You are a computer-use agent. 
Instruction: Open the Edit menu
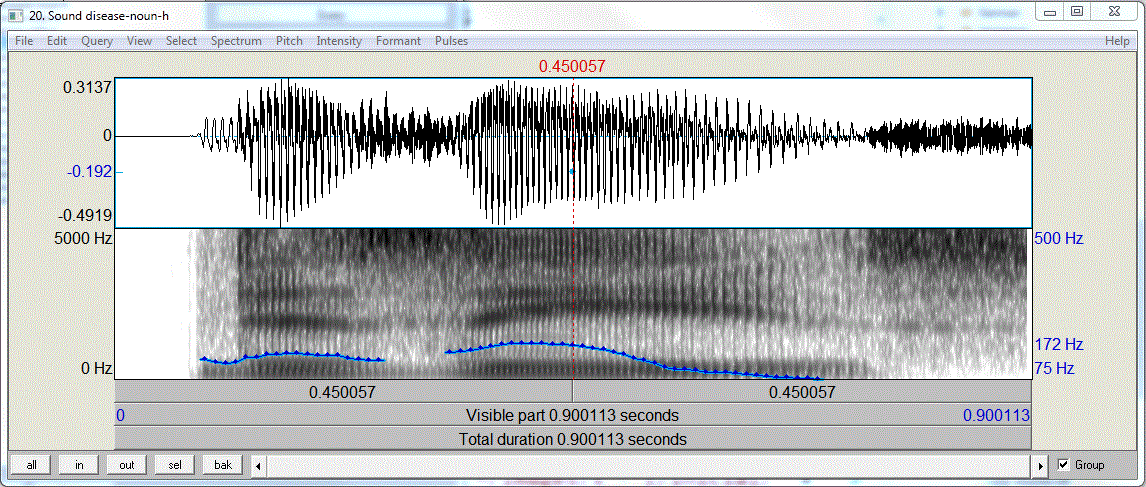click(57, 41)
